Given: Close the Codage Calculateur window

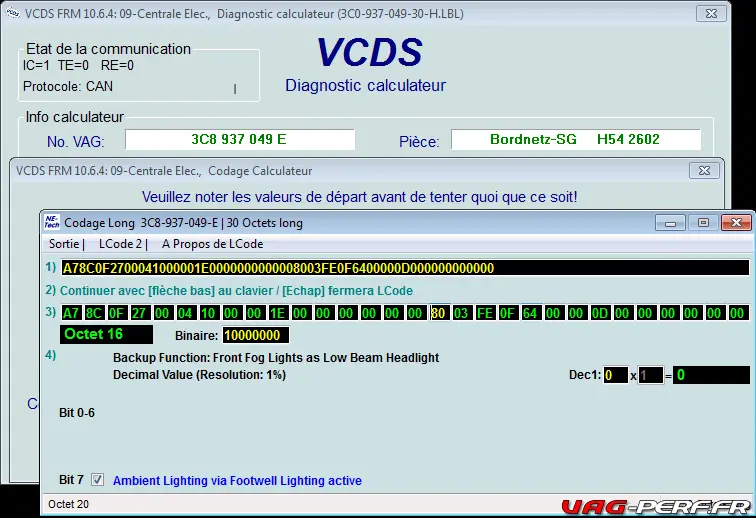Looking at the screenshot, I should 704,170.
